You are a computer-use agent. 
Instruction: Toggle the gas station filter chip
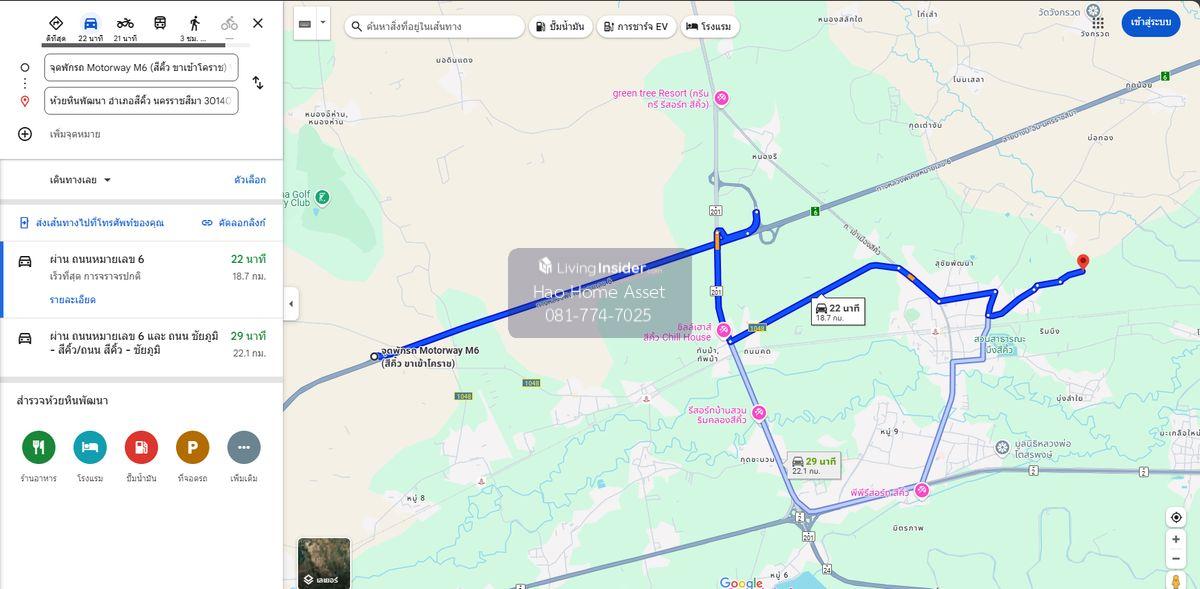559,27
